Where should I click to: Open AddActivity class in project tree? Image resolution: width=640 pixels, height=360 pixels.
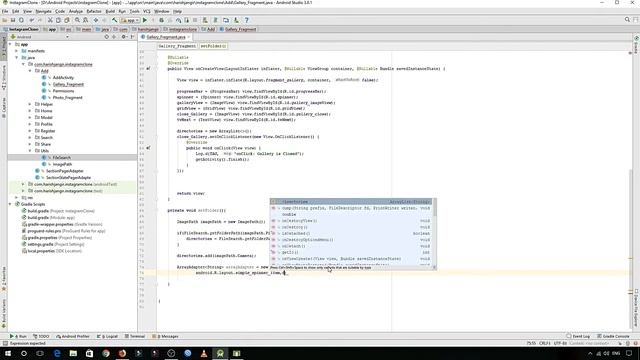pos(63,78)
